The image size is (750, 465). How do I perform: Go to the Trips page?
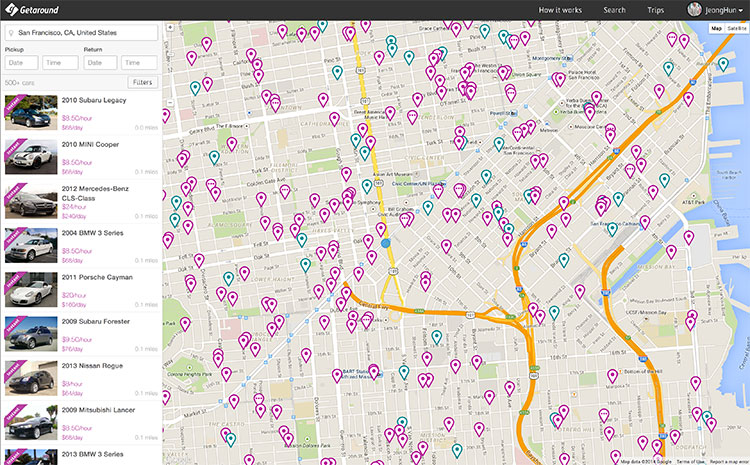coord(655,10)
